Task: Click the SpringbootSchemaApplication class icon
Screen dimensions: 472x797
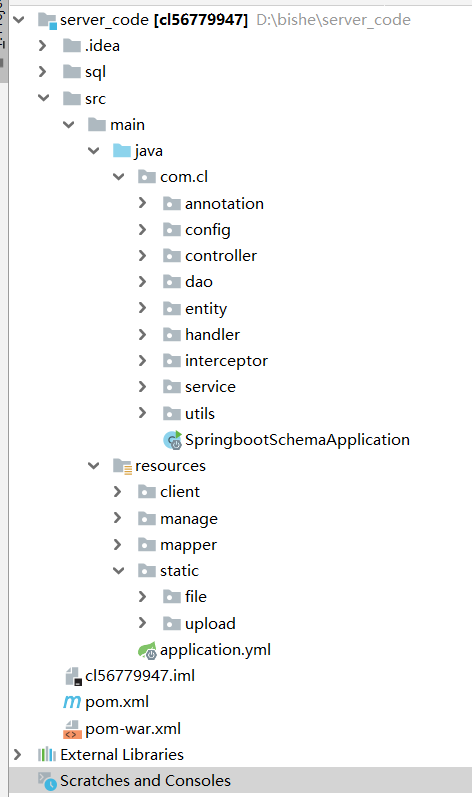Action: click(x=172, y=440)
